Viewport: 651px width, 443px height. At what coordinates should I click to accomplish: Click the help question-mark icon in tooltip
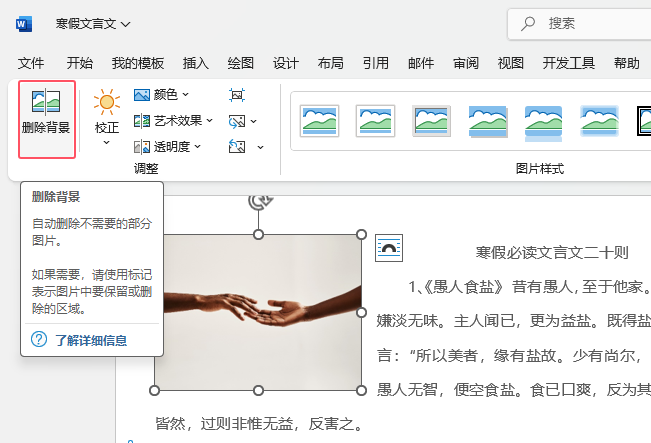coord(39,339)
